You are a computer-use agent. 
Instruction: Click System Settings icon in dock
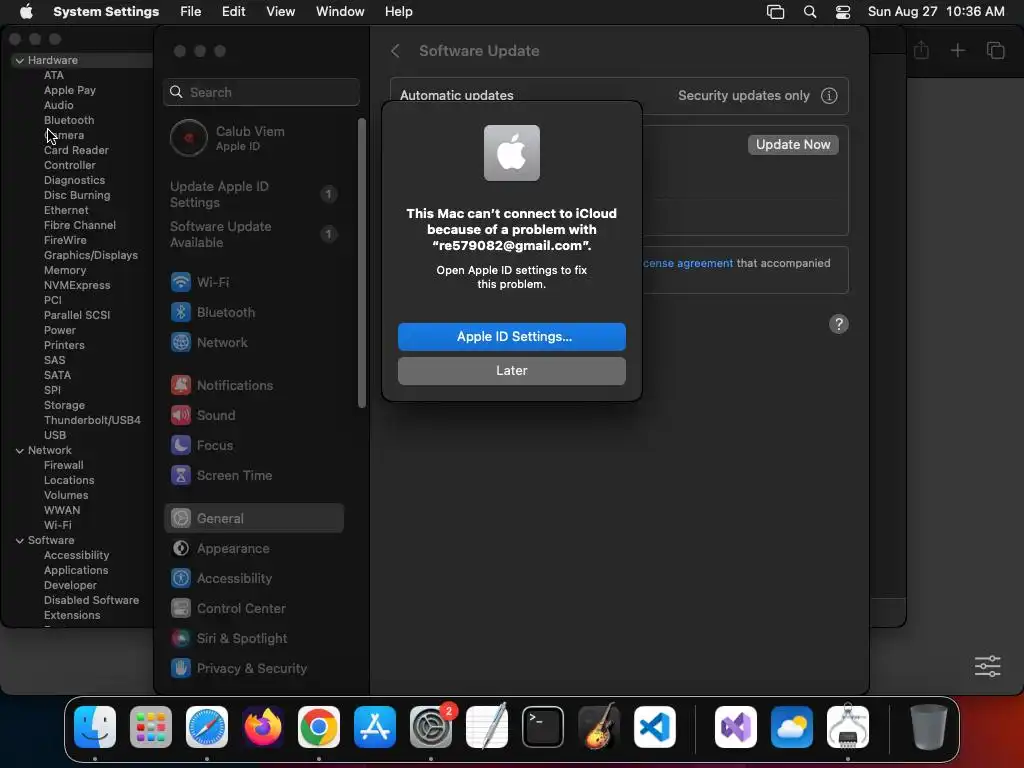click(431, 726)
